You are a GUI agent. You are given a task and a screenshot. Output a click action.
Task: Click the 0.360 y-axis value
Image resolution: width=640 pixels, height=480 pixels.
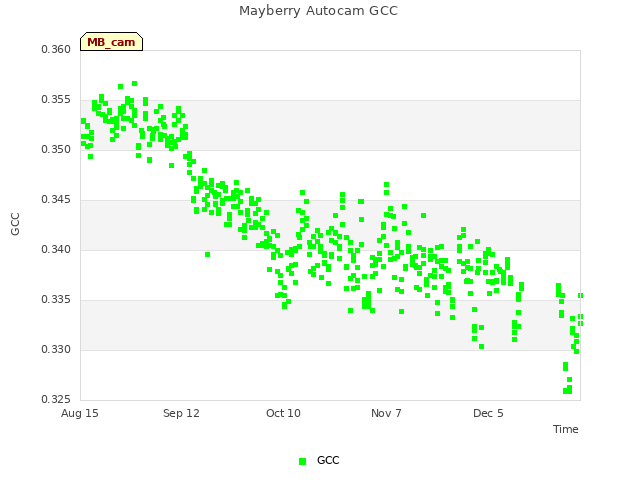pyautogui.click(x=56, y=50)
